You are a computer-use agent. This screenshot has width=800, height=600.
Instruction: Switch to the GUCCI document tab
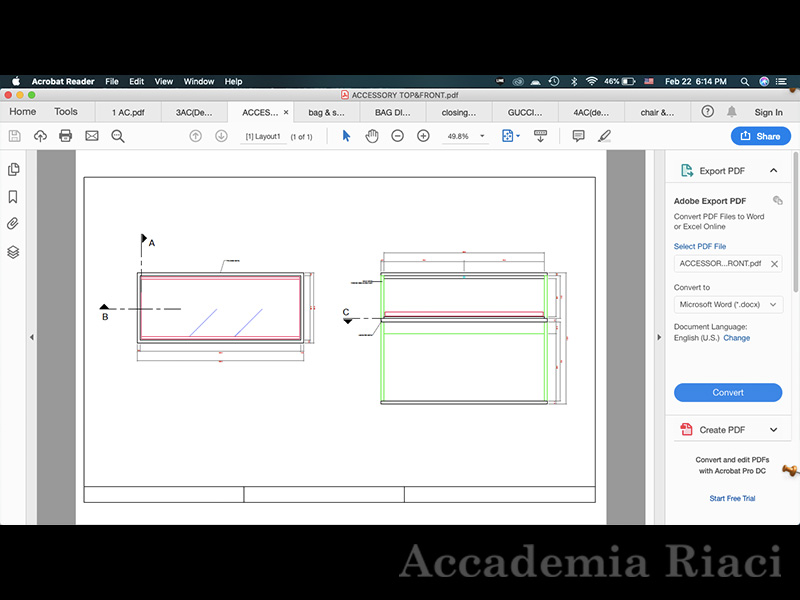click(x=525, y=112)
